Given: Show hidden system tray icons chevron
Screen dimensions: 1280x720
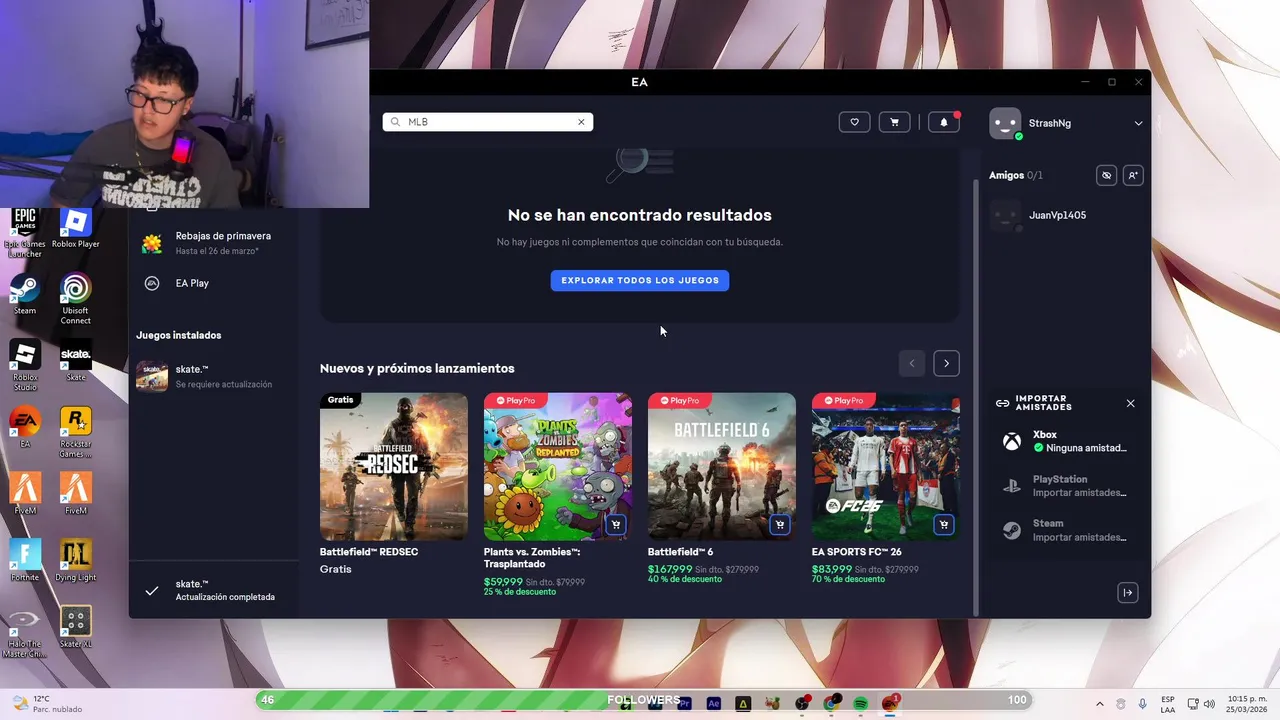Looking at the screenshot, I should coord(1100,704).
